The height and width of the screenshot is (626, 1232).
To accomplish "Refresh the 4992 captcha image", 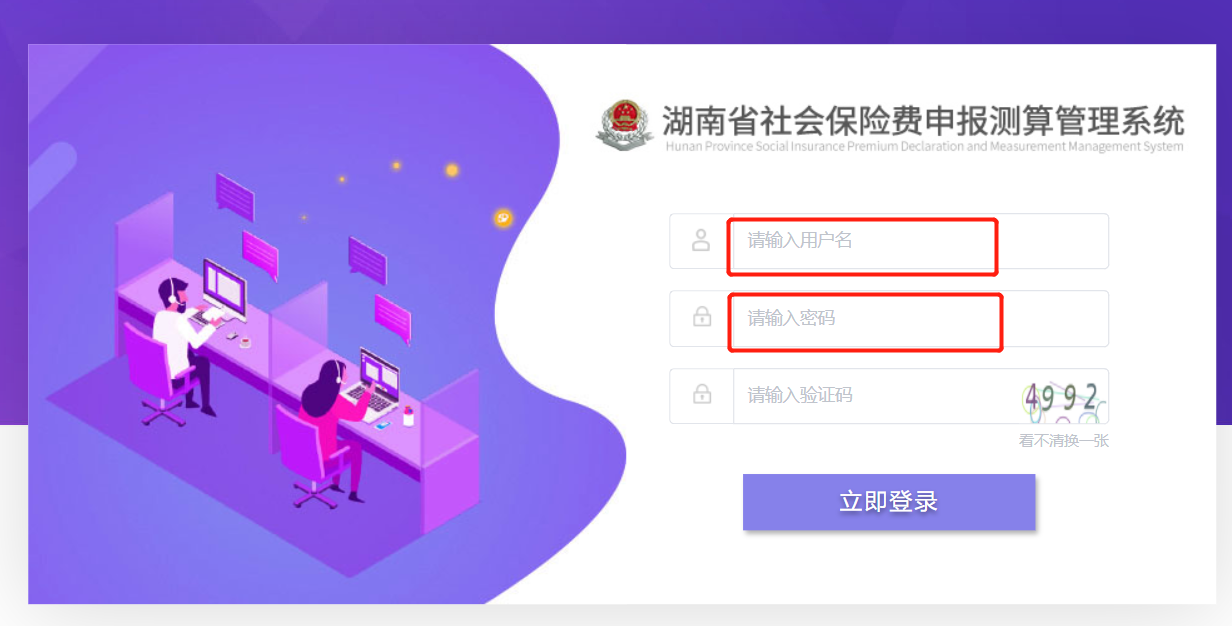I will (1062, 399).
